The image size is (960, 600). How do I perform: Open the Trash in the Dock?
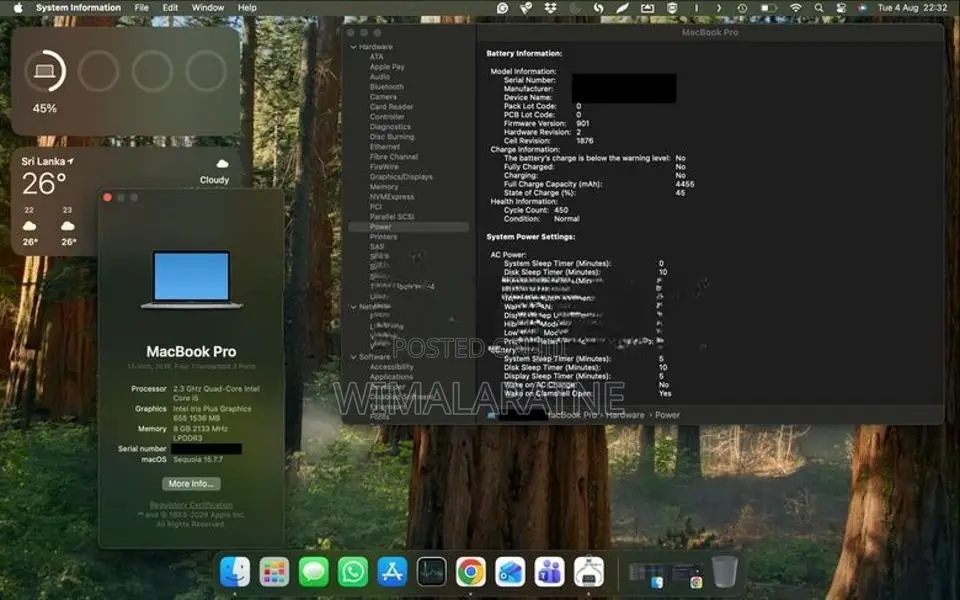coord(725,571)
